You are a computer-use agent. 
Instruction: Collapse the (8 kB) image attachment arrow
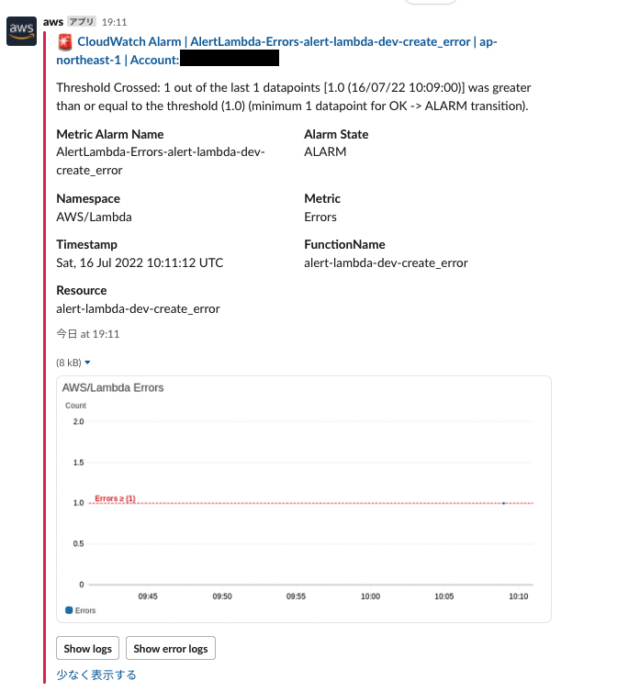point(87,362)
